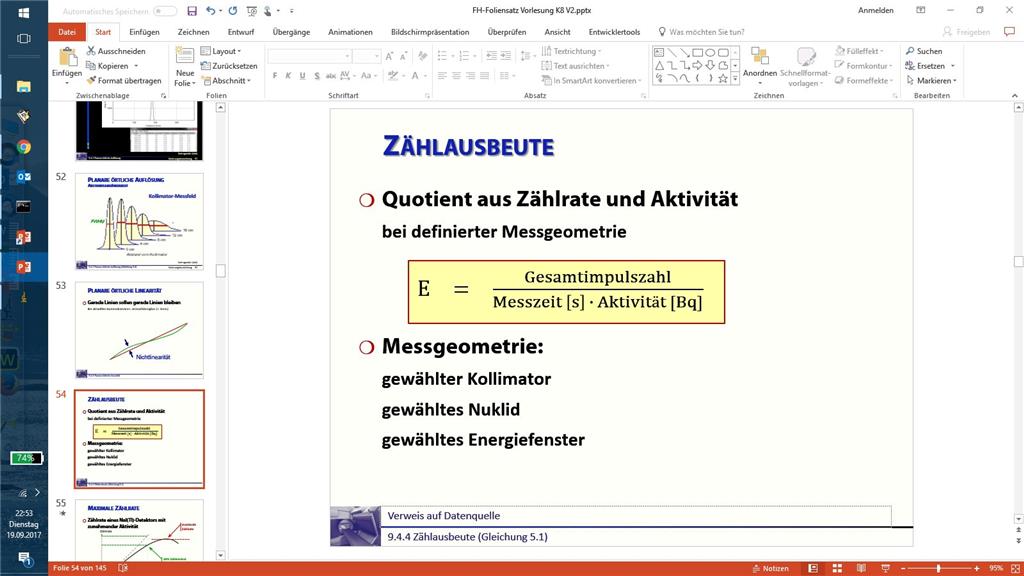Open the Kopieren dropdown arrow
The width and height of the screenshot is (1024, 576).
136,66
